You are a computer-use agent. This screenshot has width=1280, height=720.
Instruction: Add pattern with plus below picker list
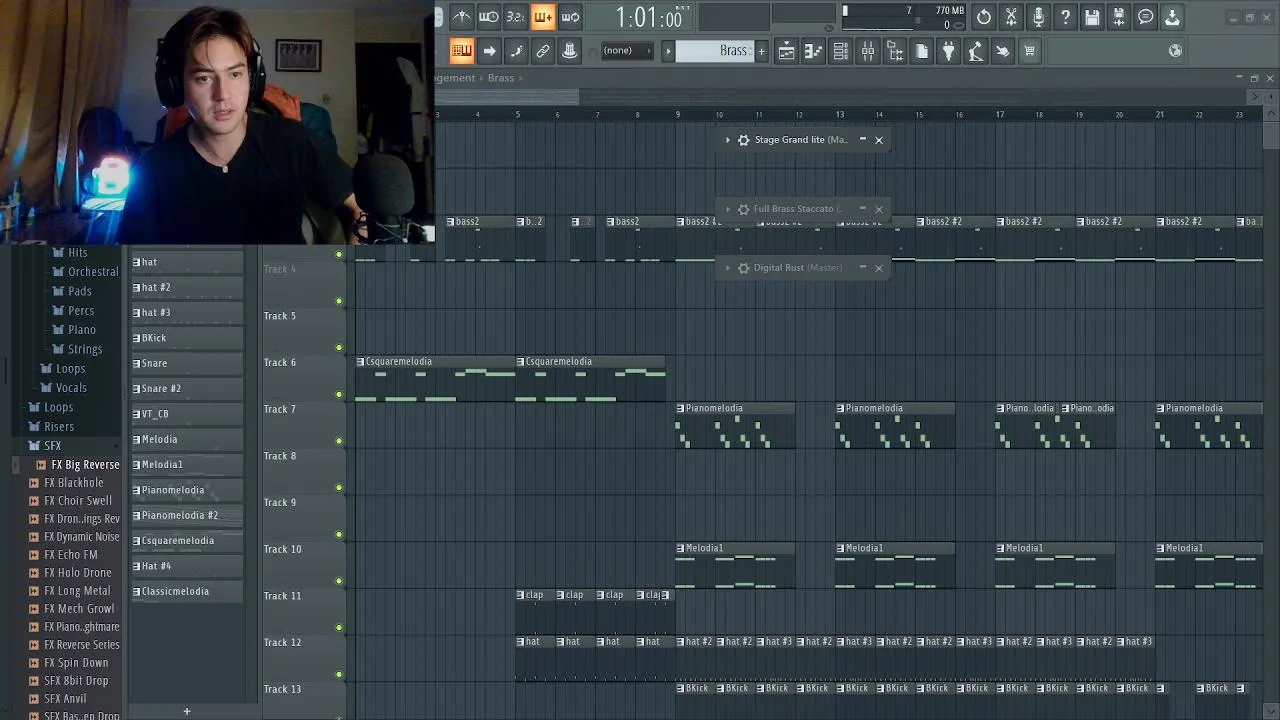(x=186, y=711)
